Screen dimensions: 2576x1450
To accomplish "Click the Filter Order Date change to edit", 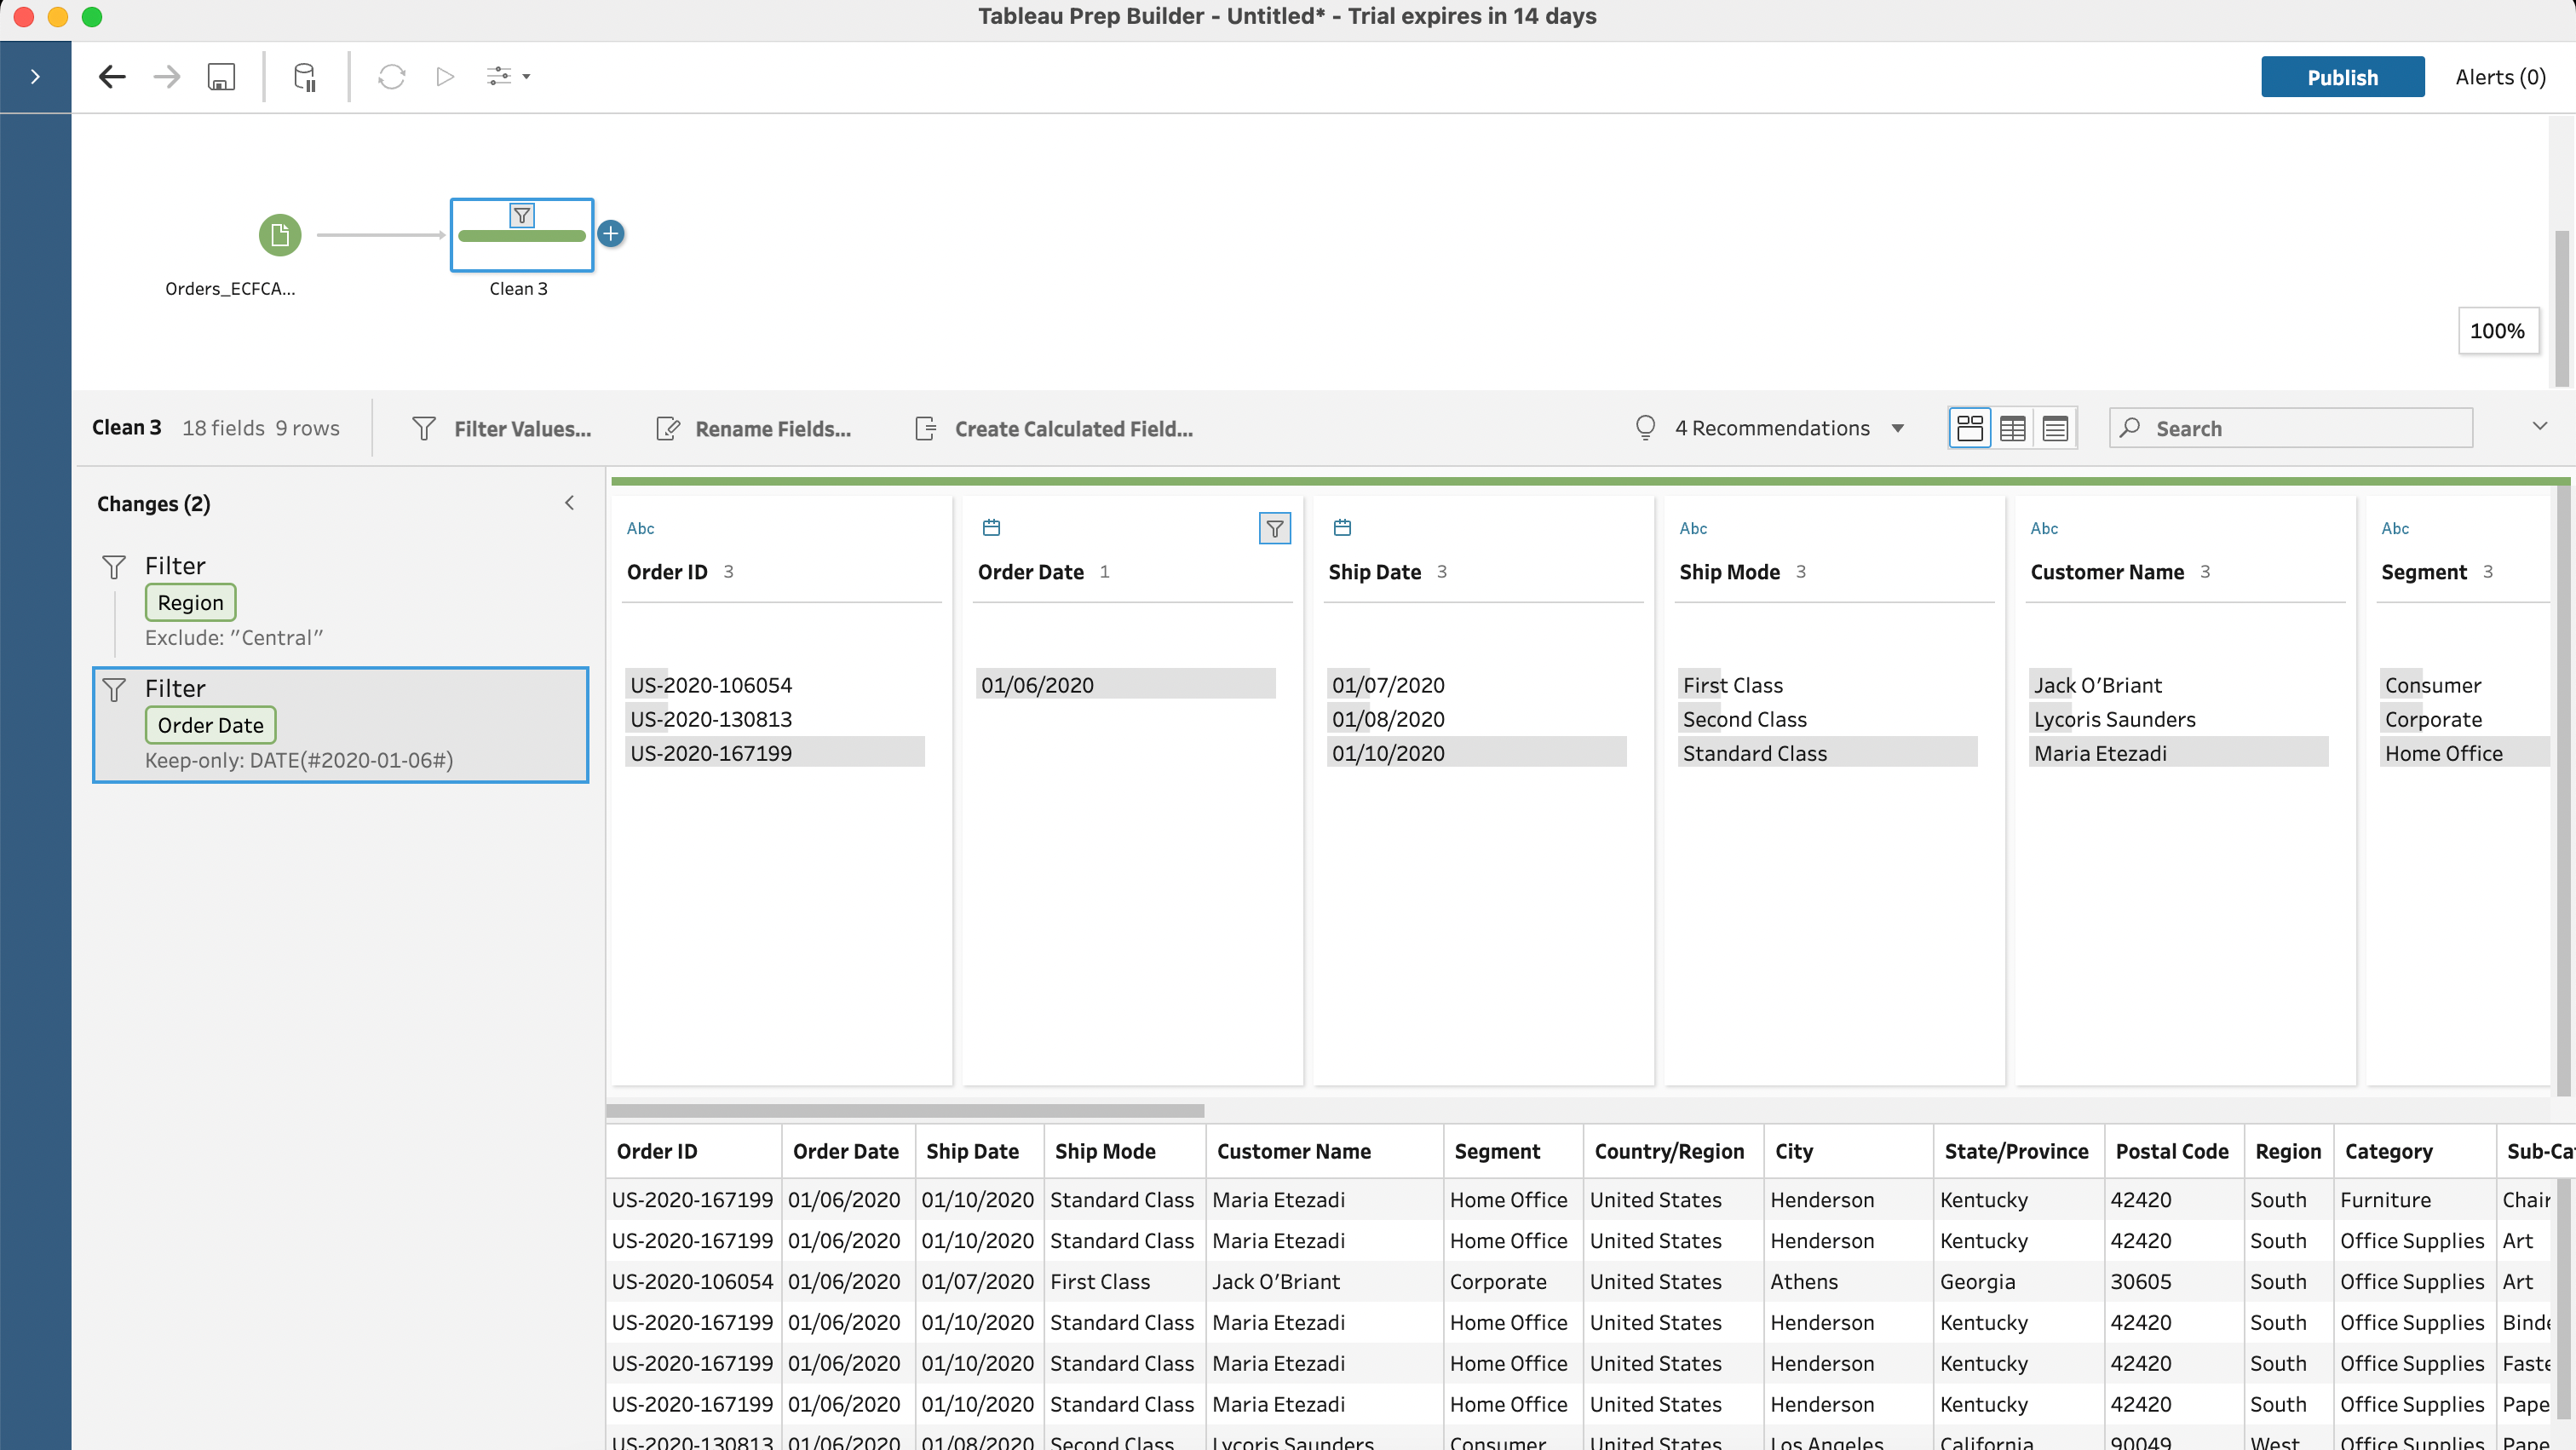I will coord(340,722).
